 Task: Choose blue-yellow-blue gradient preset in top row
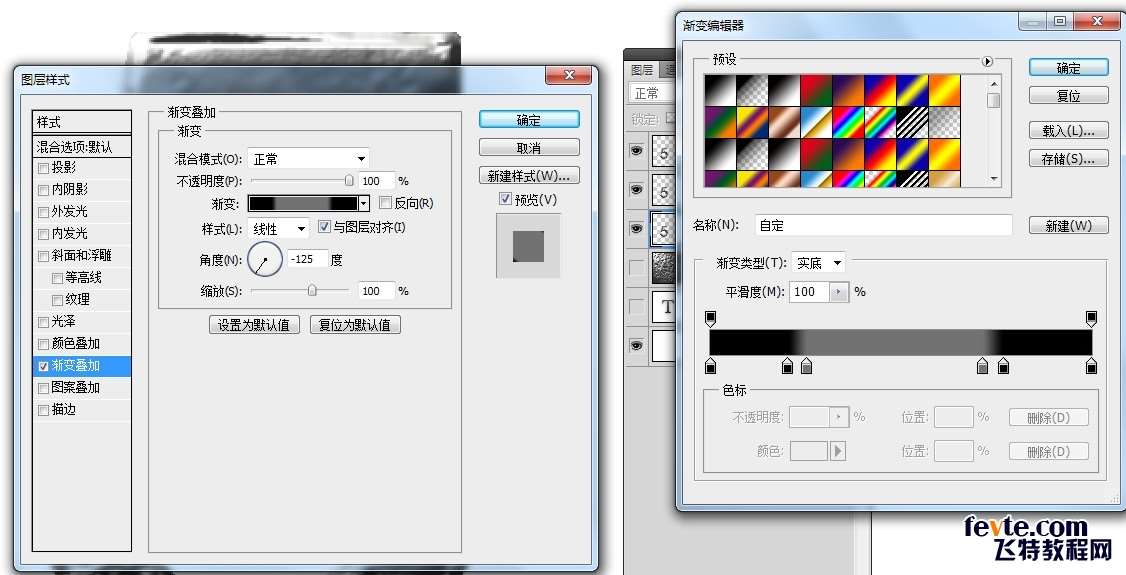click(912, 90)
